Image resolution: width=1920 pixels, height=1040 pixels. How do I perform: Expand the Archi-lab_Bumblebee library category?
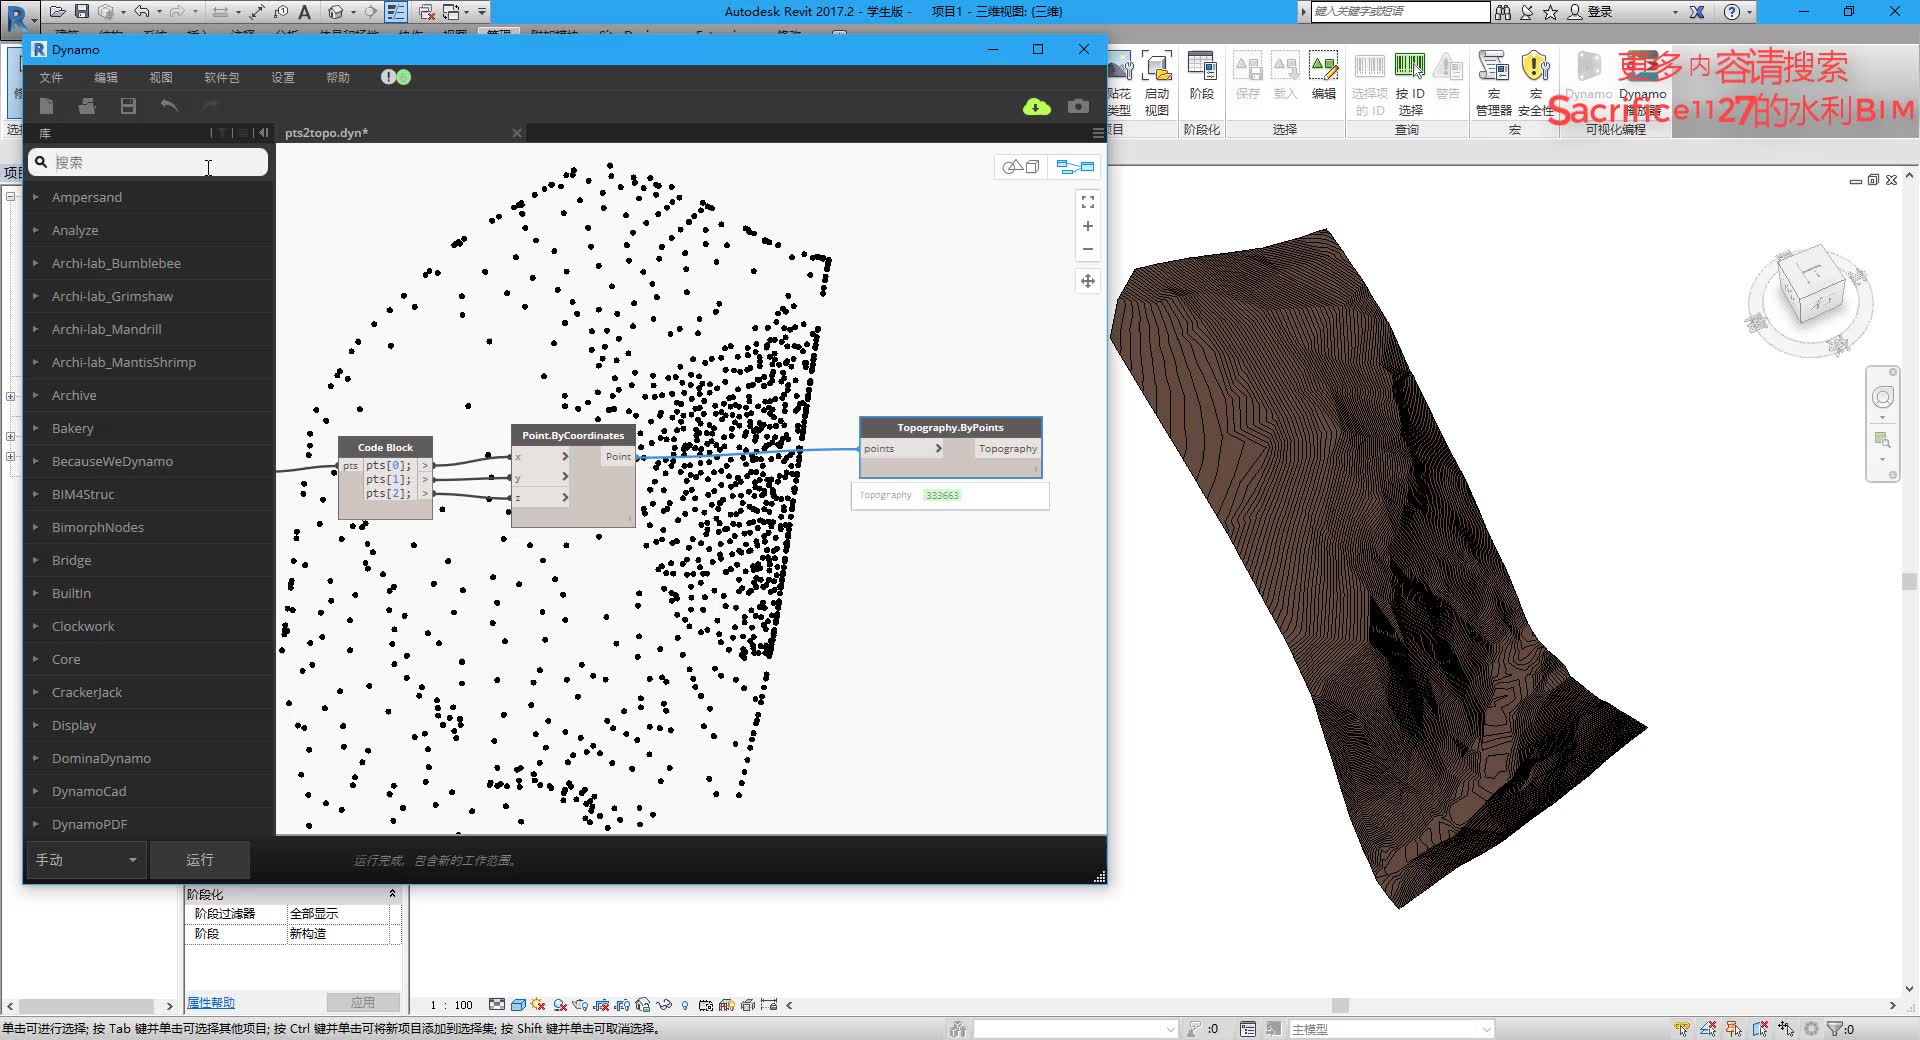pyautogui.click(x=116, y=263)
